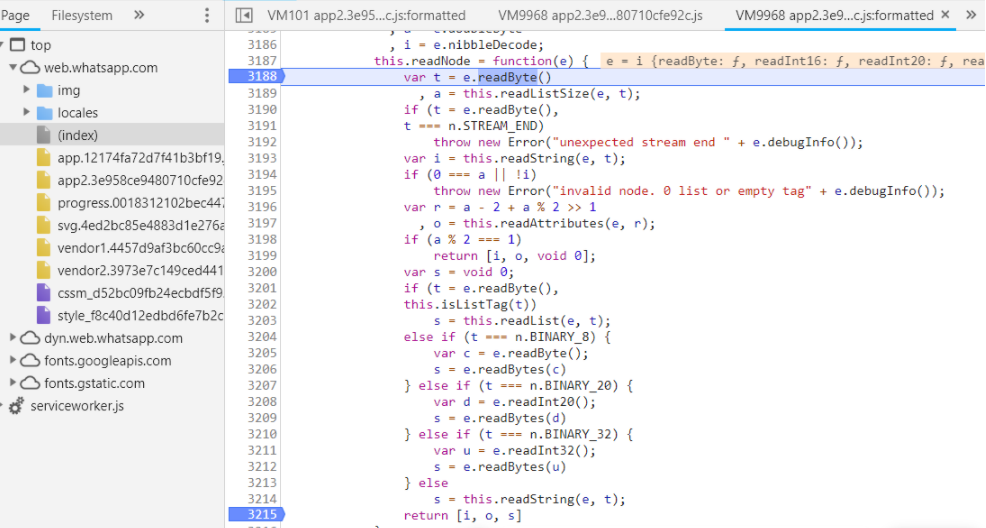The width and height of the screenshot is (986, 528).
Task: Expand the fonts.gstatic.com domain node
Action: point(13,383)
